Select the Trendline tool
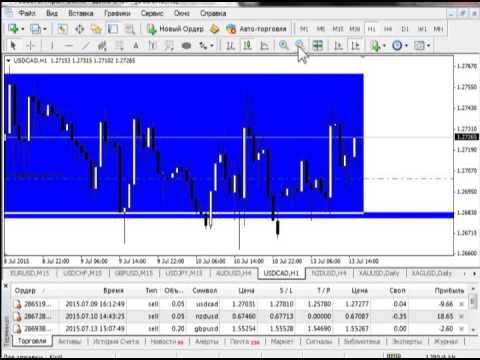The width and height of the screenshot is (480, 360). [86, 45]
